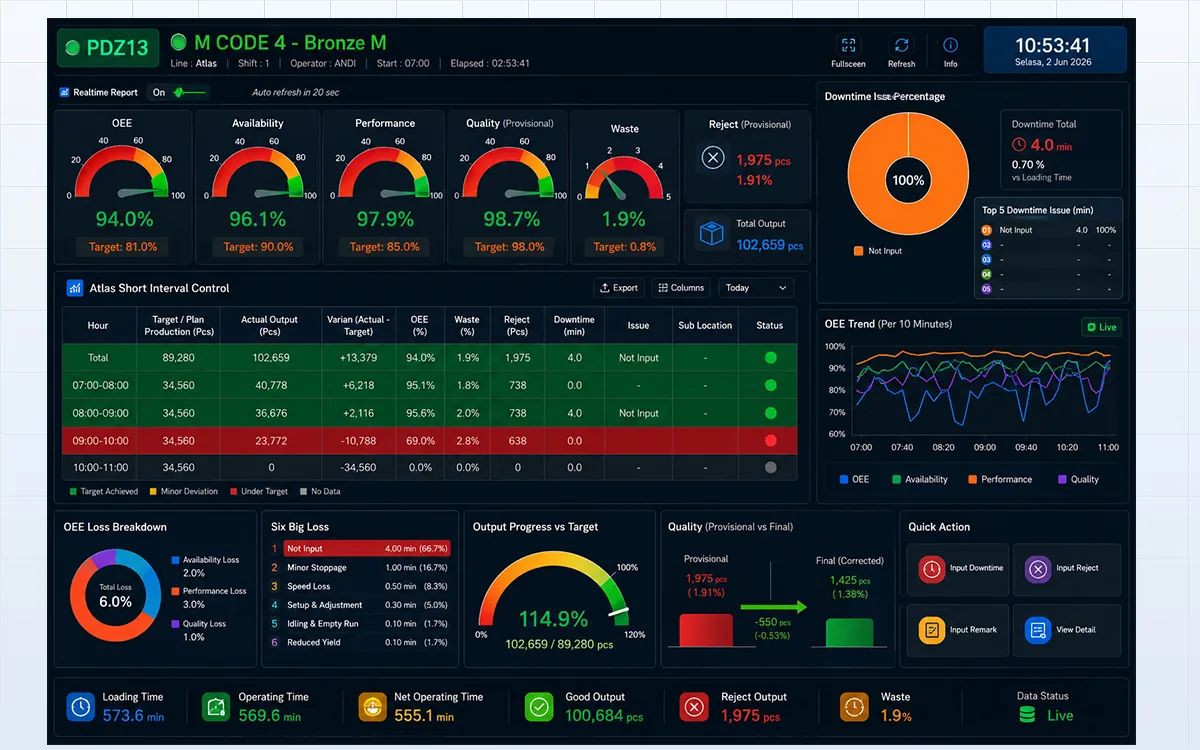Click the Live badge on OEE Trend
This screenshot has width=1200, height=750.
pos(1101,327)
